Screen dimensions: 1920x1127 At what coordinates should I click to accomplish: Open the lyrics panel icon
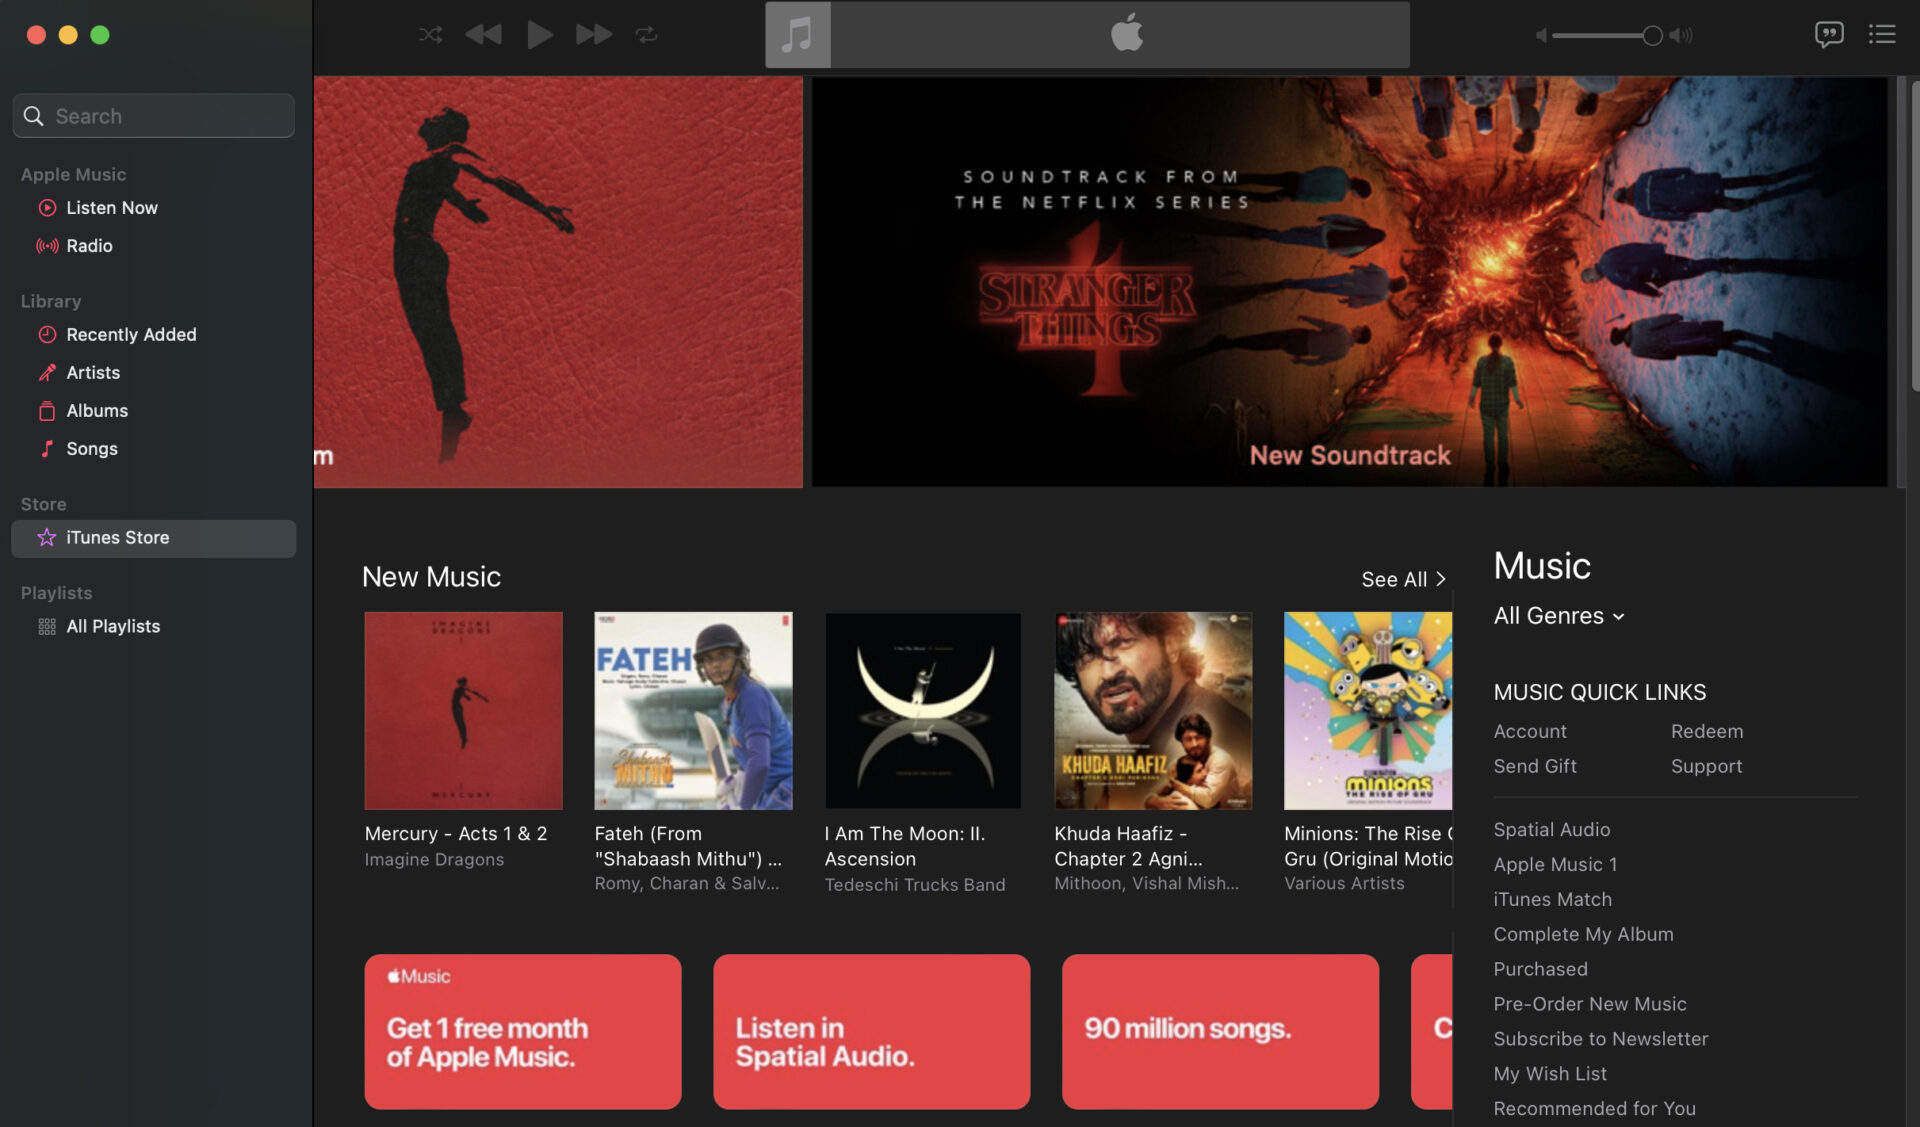(x=1828, y=35)
